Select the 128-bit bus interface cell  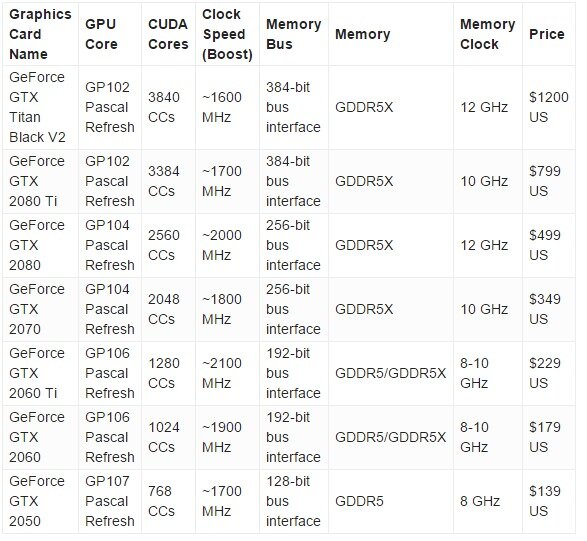[294, 502]
